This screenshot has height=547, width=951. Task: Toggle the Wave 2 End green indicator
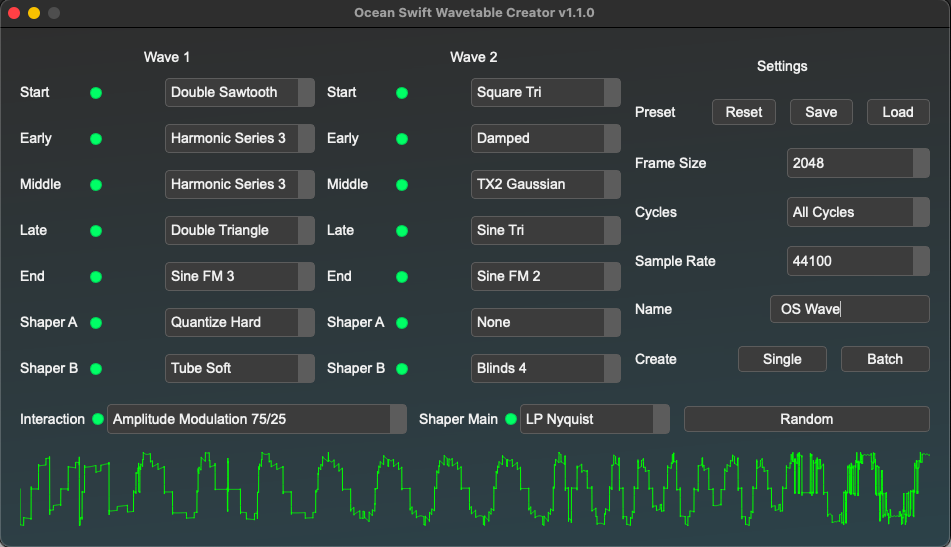(x=402, y=277)
